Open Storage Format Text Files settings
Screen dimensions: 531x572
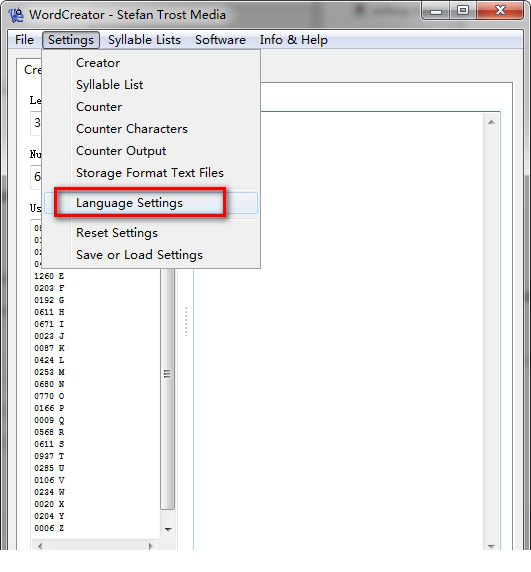point(151,173)
